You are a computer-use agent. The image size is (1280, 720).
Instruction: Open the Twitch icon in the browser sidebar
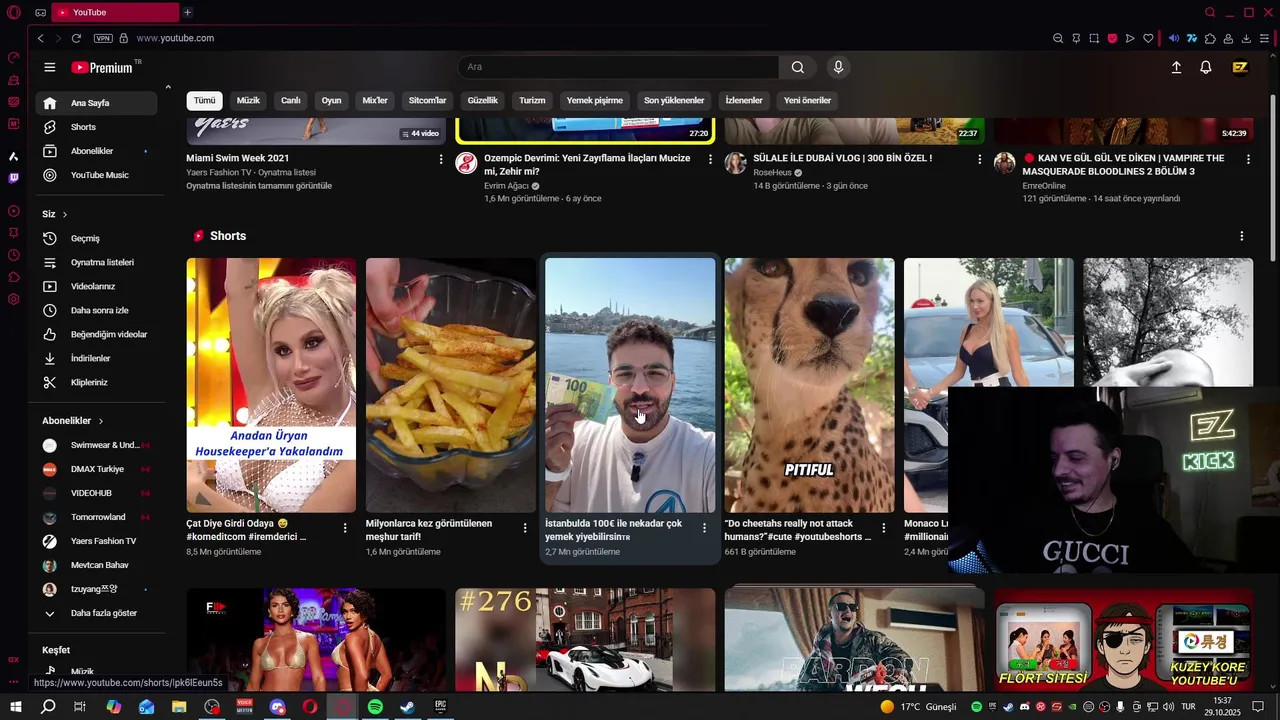pos(13,178)
